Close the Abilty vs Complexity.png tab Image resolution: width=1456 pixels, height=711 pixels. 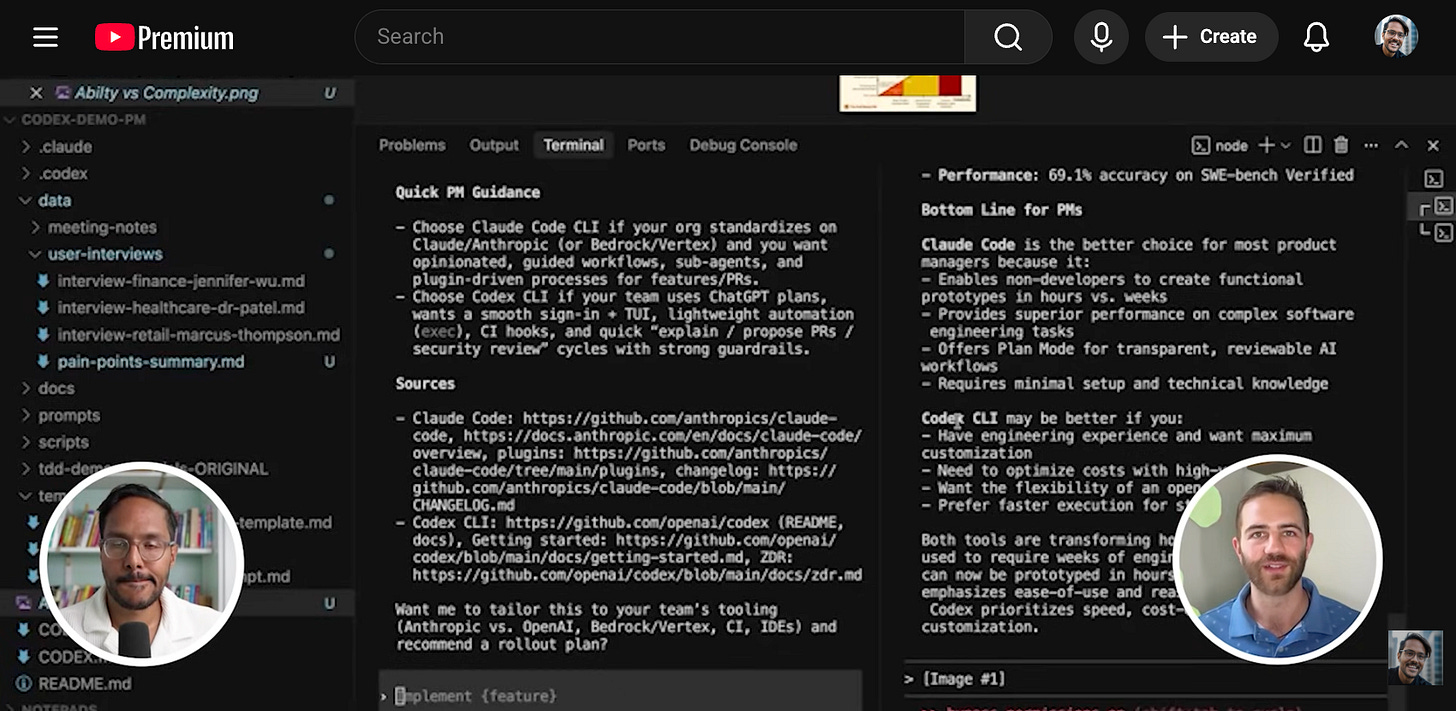(36, 93)
